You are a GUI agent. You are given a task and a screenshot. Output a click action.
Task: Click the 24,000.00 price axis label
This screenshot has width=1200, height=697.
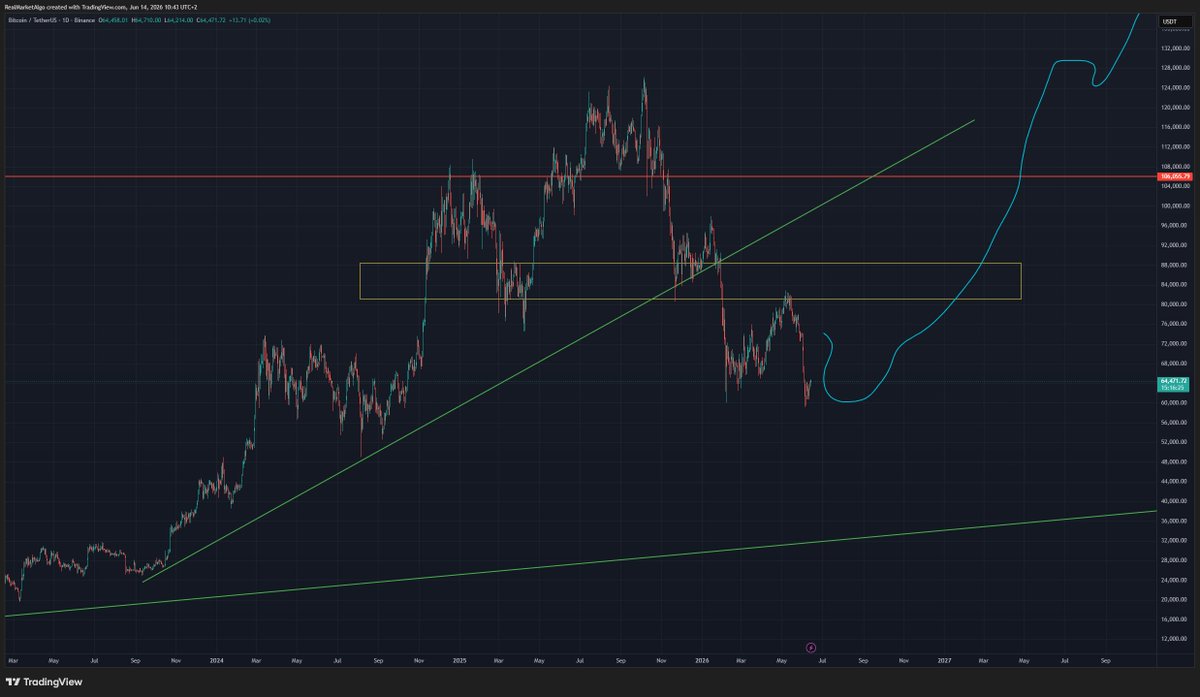pyautogui.click(x=1173, y=580)
